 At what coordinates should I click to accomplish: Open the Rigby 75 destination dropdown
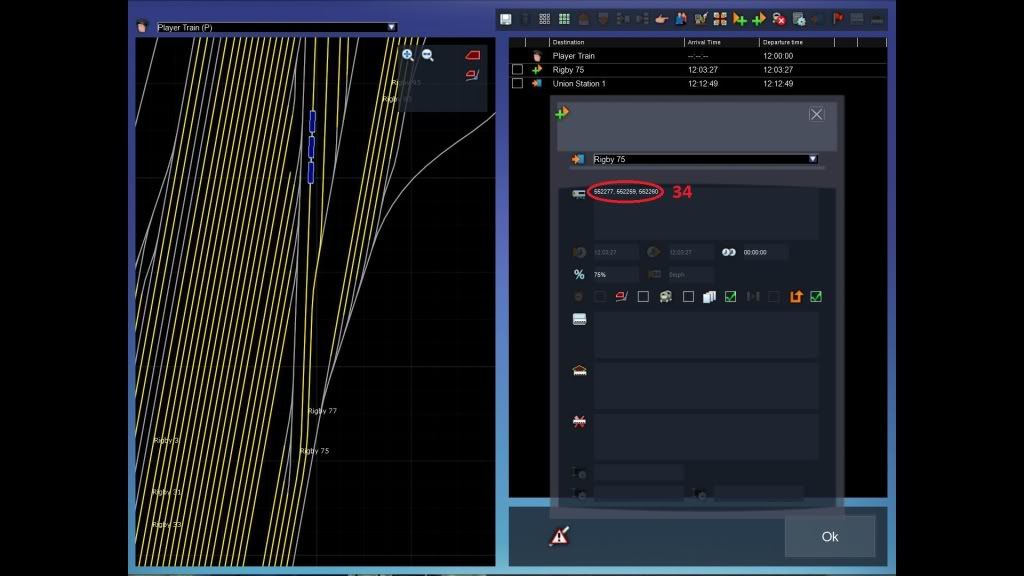pos(812,159)
